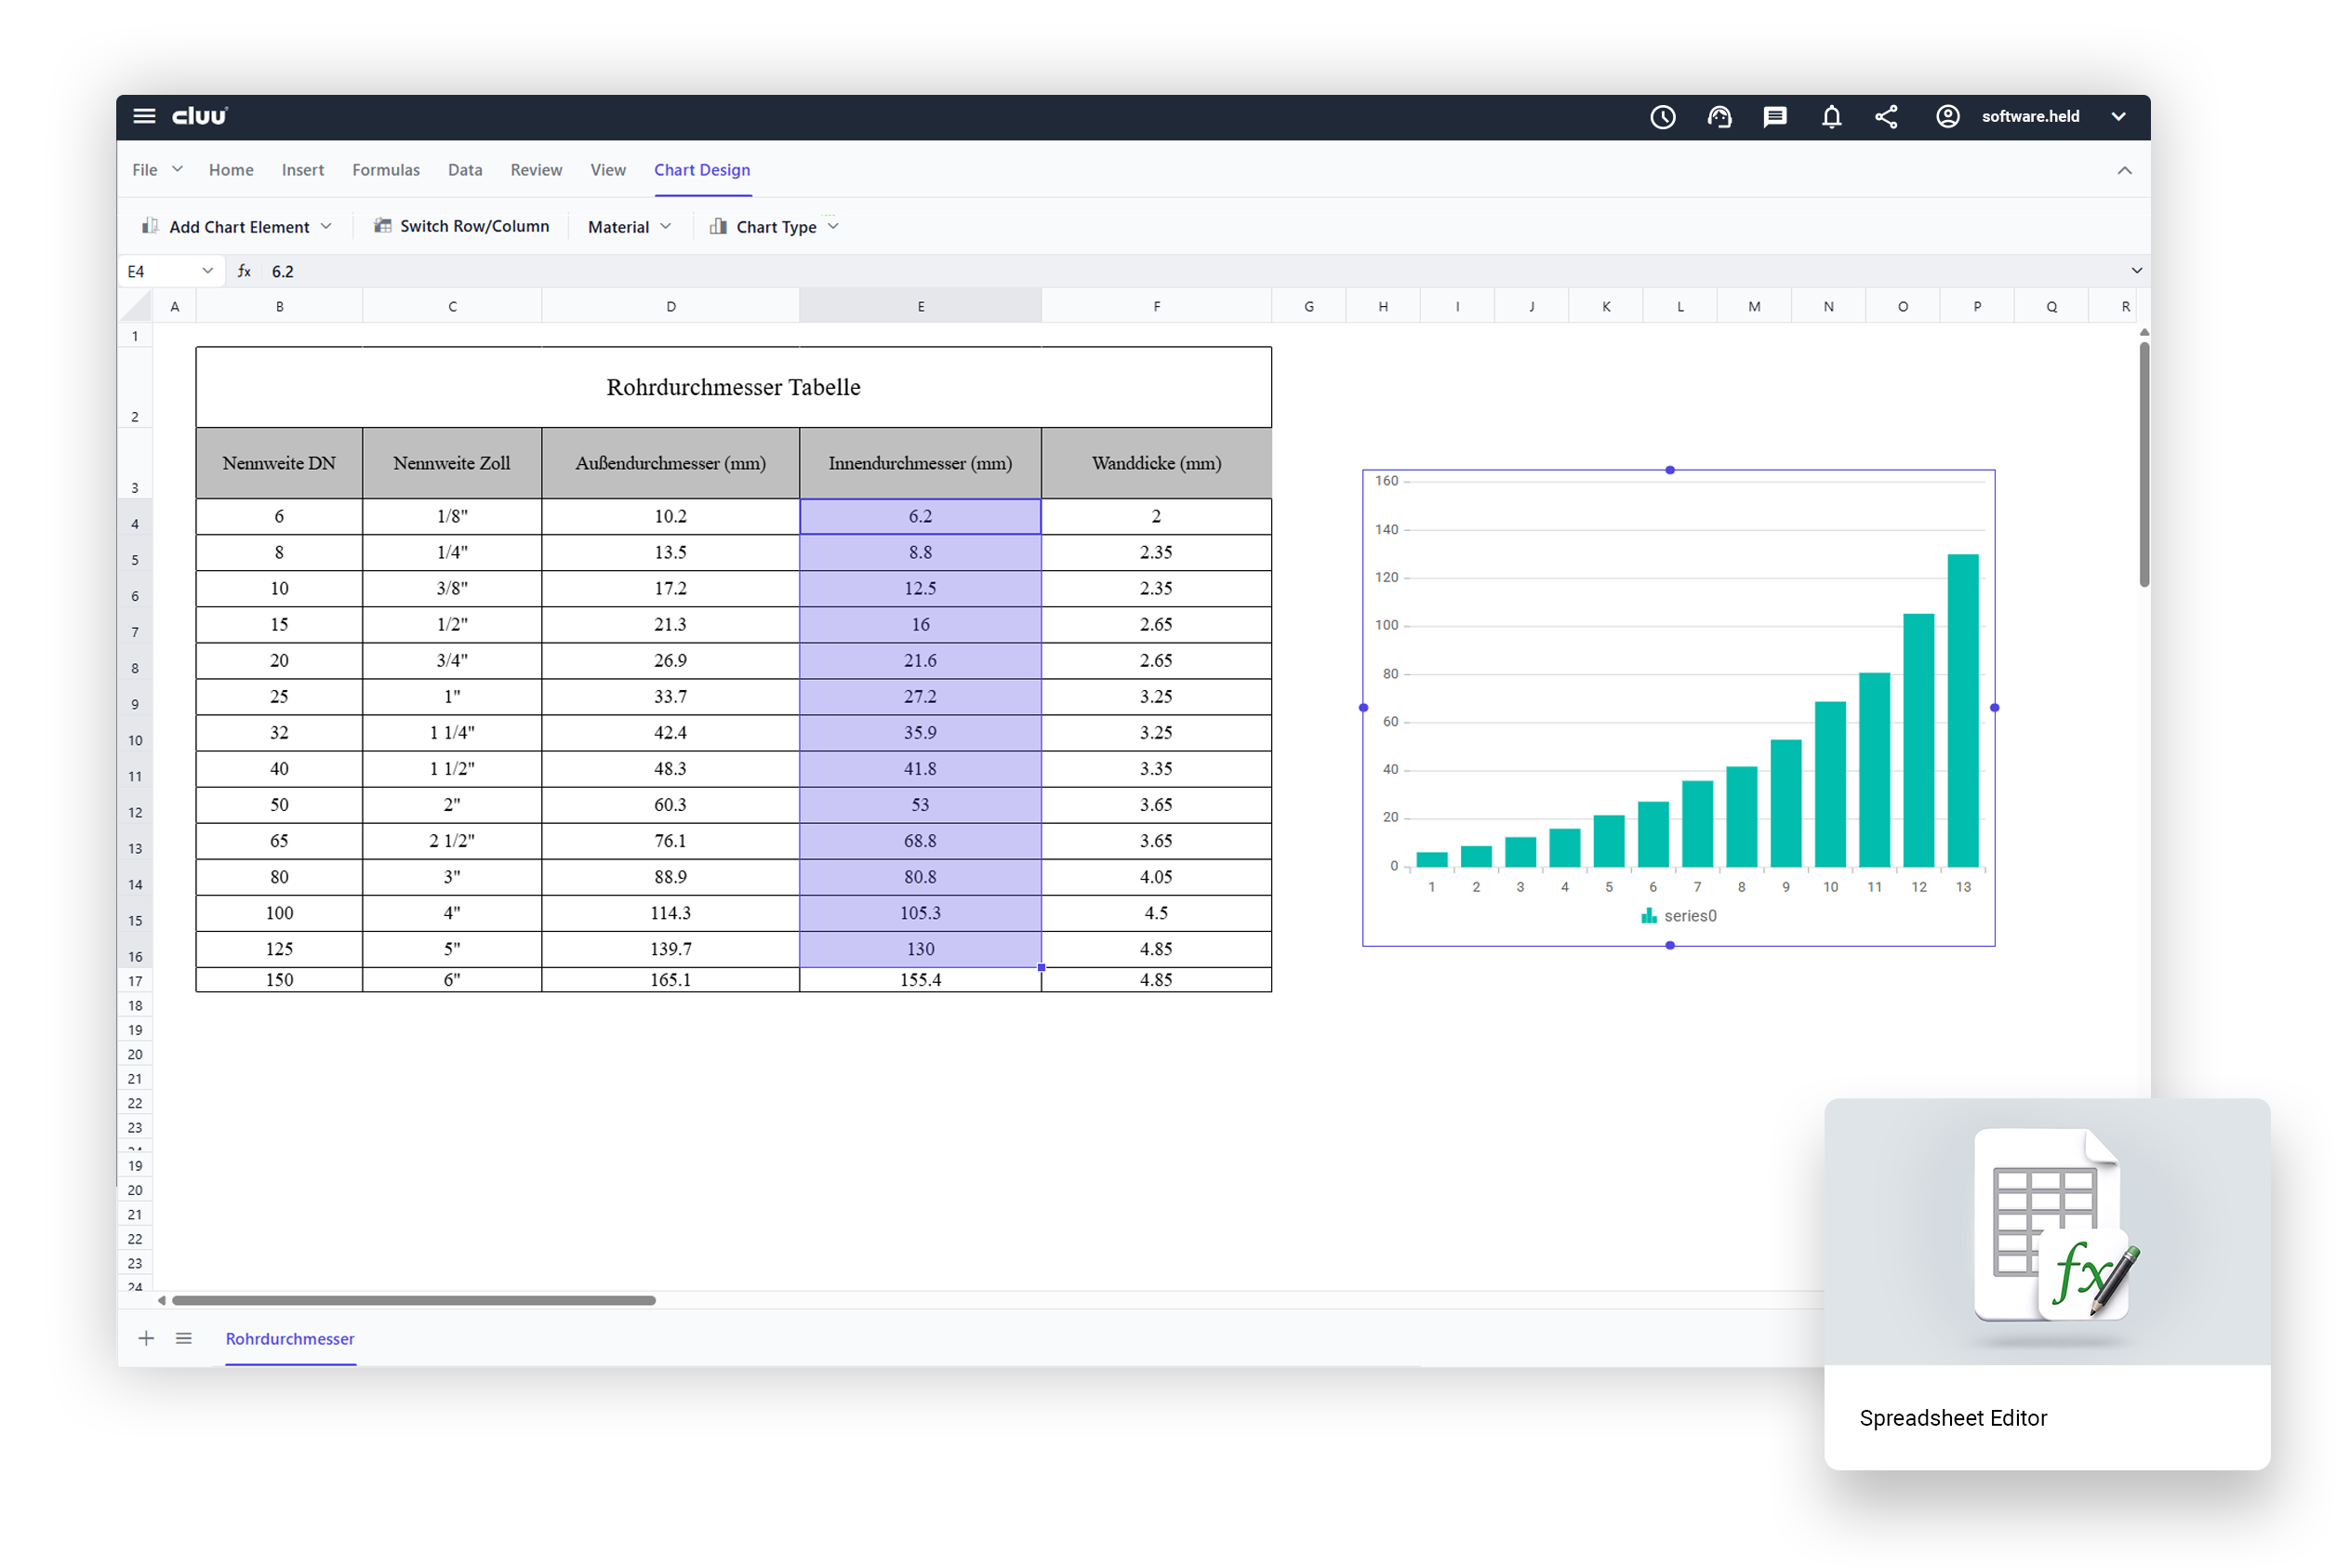The image size is (2336, 1568).
Task: Click the scroll-left arrow of horizontal scrollbar
Action: point(161,1301)
